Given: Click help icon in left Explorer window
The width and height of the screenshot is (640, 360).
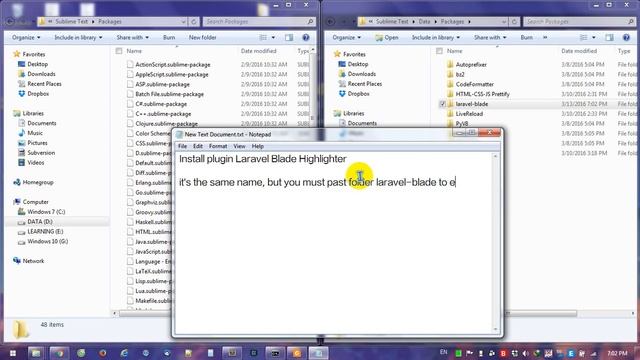Looking at the screenshot, I should pyautogui.click(x=306, y=38).
